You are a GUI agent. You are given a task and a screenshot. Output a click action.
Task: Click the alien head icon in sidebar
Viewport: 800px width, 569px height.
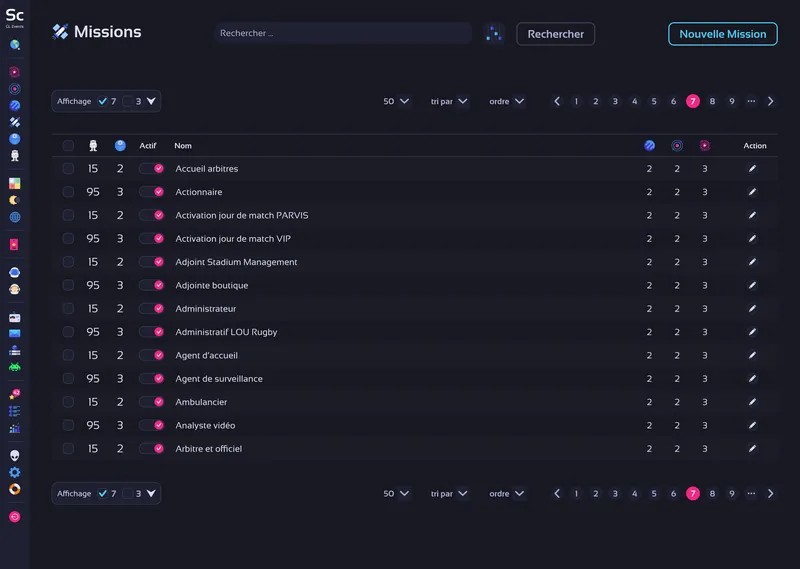[x=15, y=456]
